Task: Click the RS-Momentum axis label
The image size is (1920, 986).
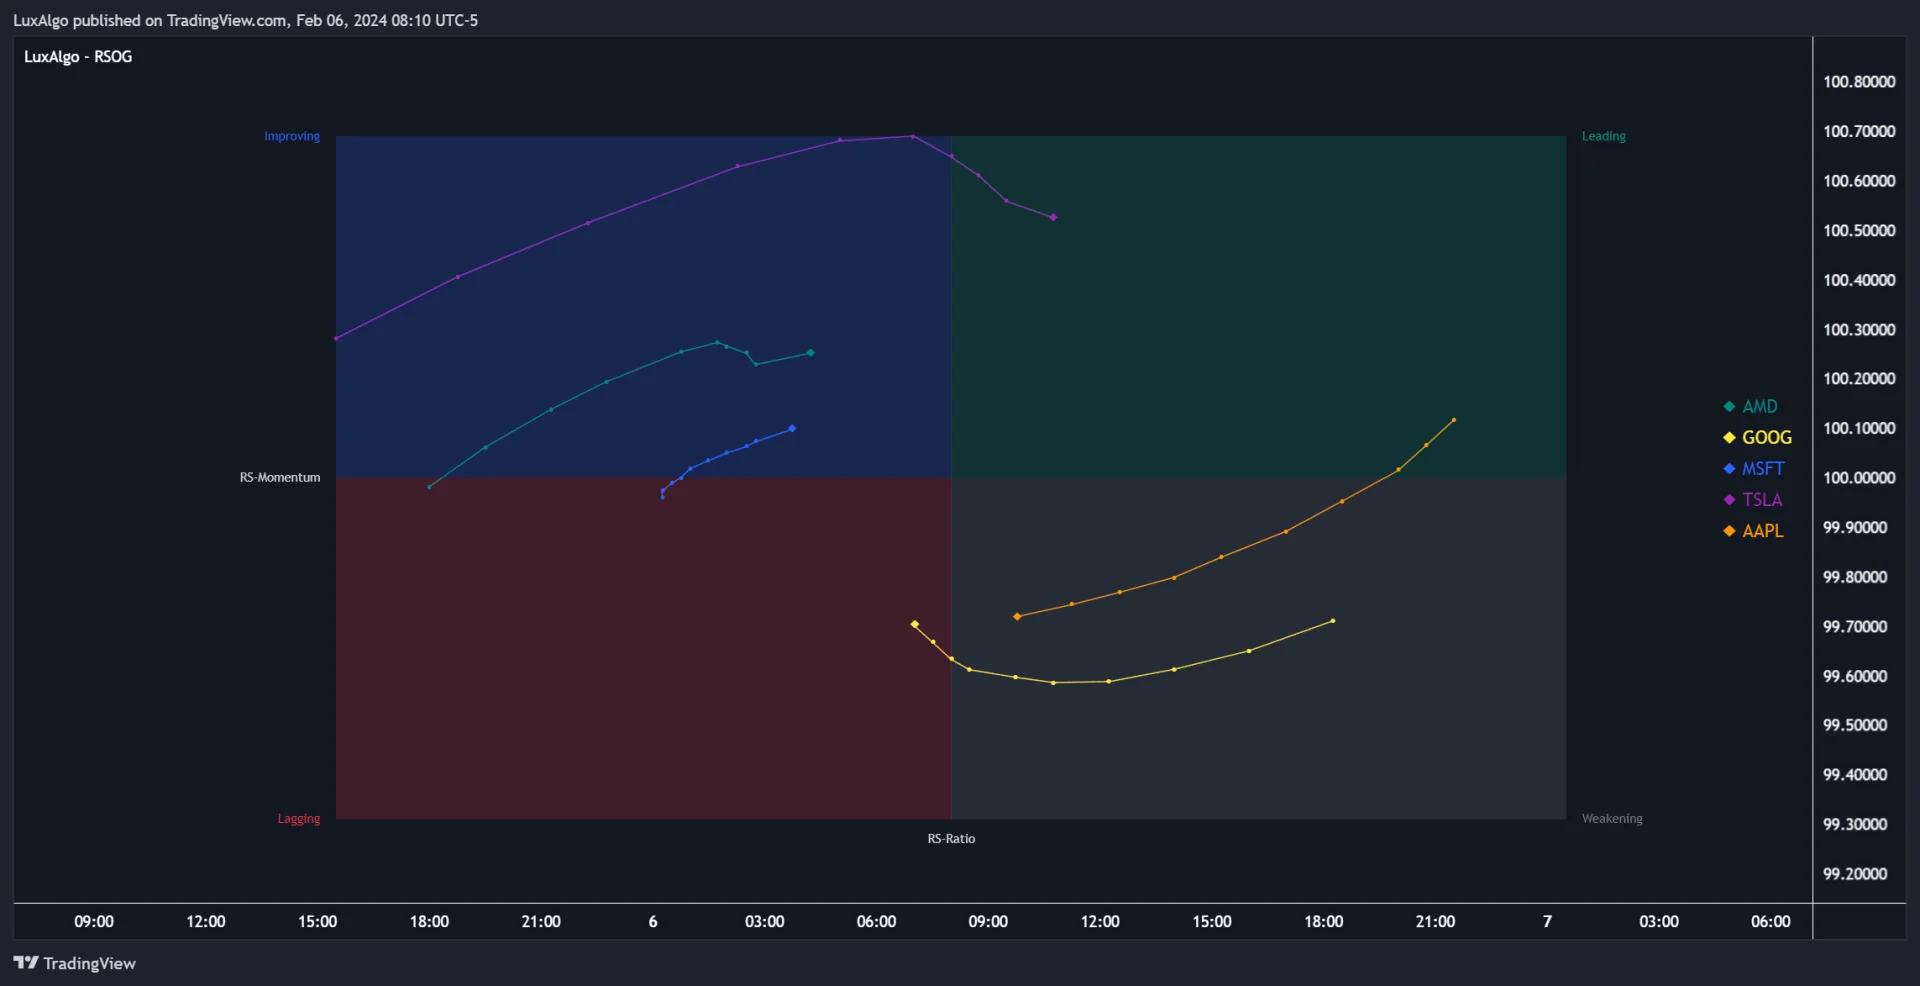Action: pyautogui.click(x=280, y=477)
